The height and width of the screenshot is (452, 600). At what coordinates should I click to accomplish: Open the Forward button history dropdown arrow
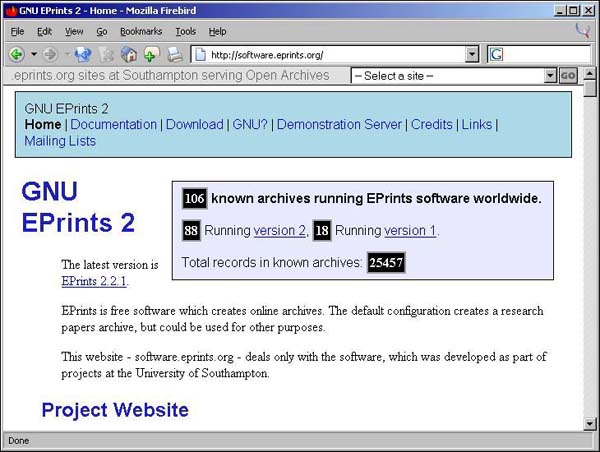coord(67,54)
